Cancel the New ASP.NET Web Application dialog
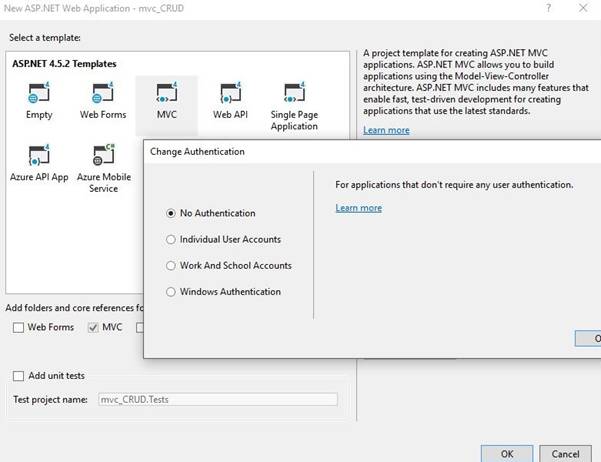Viewport: 601px width, 462px height. (x=565, y=454)
